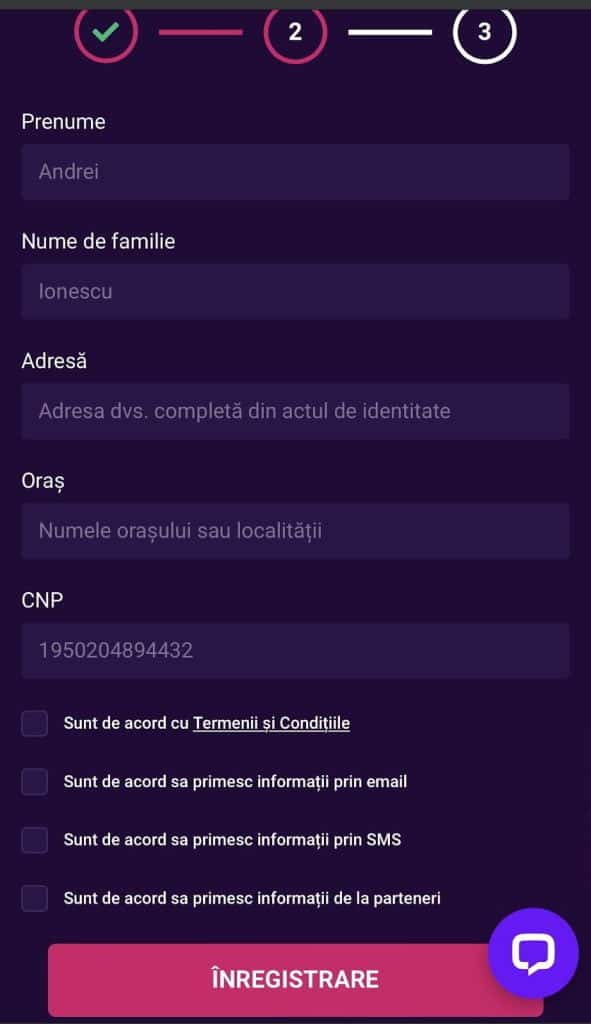
Task: Click the green checkmark for step one
Action: tap(104, 32)
